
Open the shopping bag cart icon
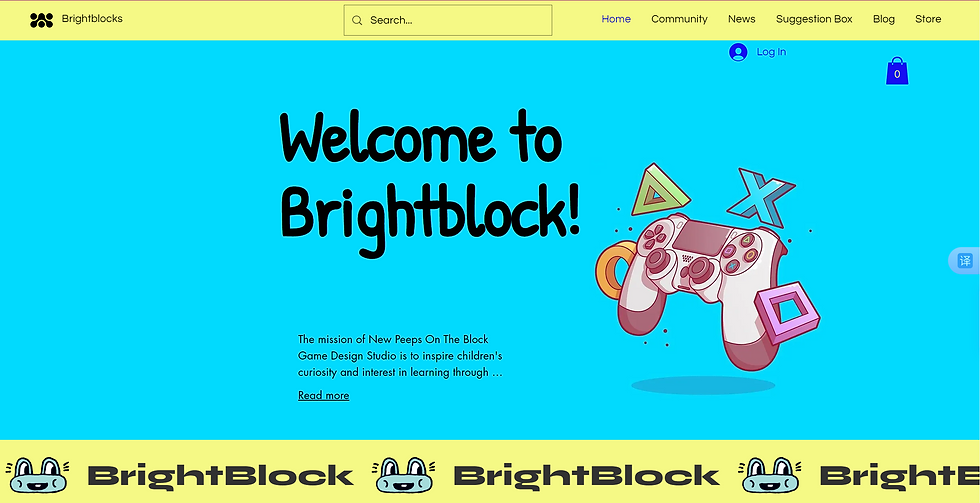(x=897, y=71)
